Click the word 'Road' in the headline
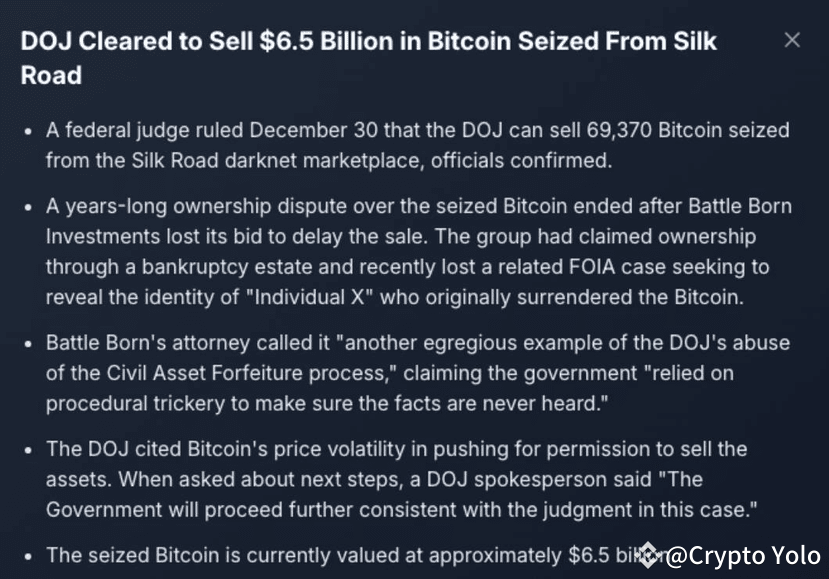The image size is (829, 579). 51,75
